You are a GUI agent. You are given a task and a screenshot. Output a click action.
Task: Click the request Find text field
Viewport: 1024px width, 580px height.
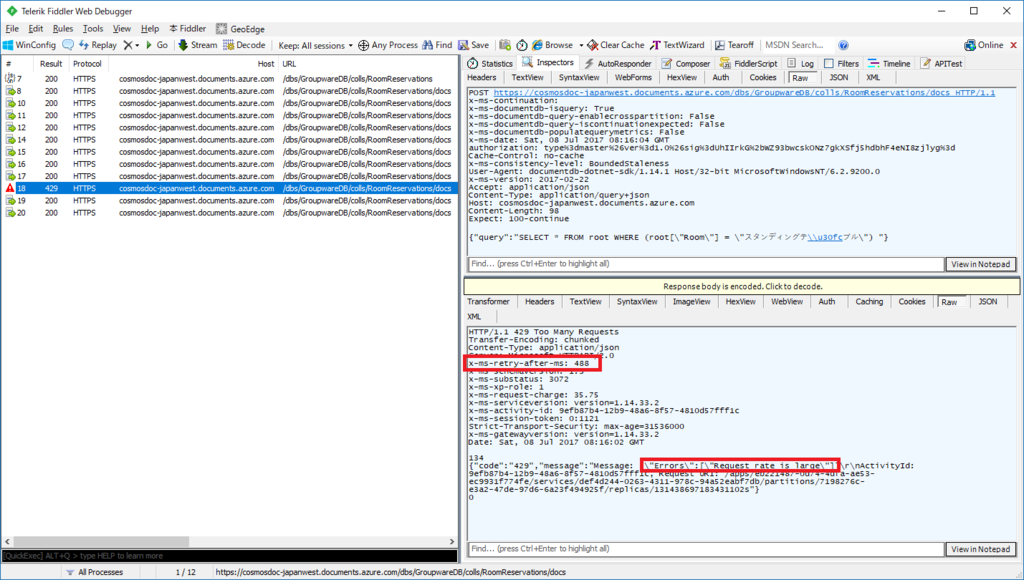click(706, 264)
